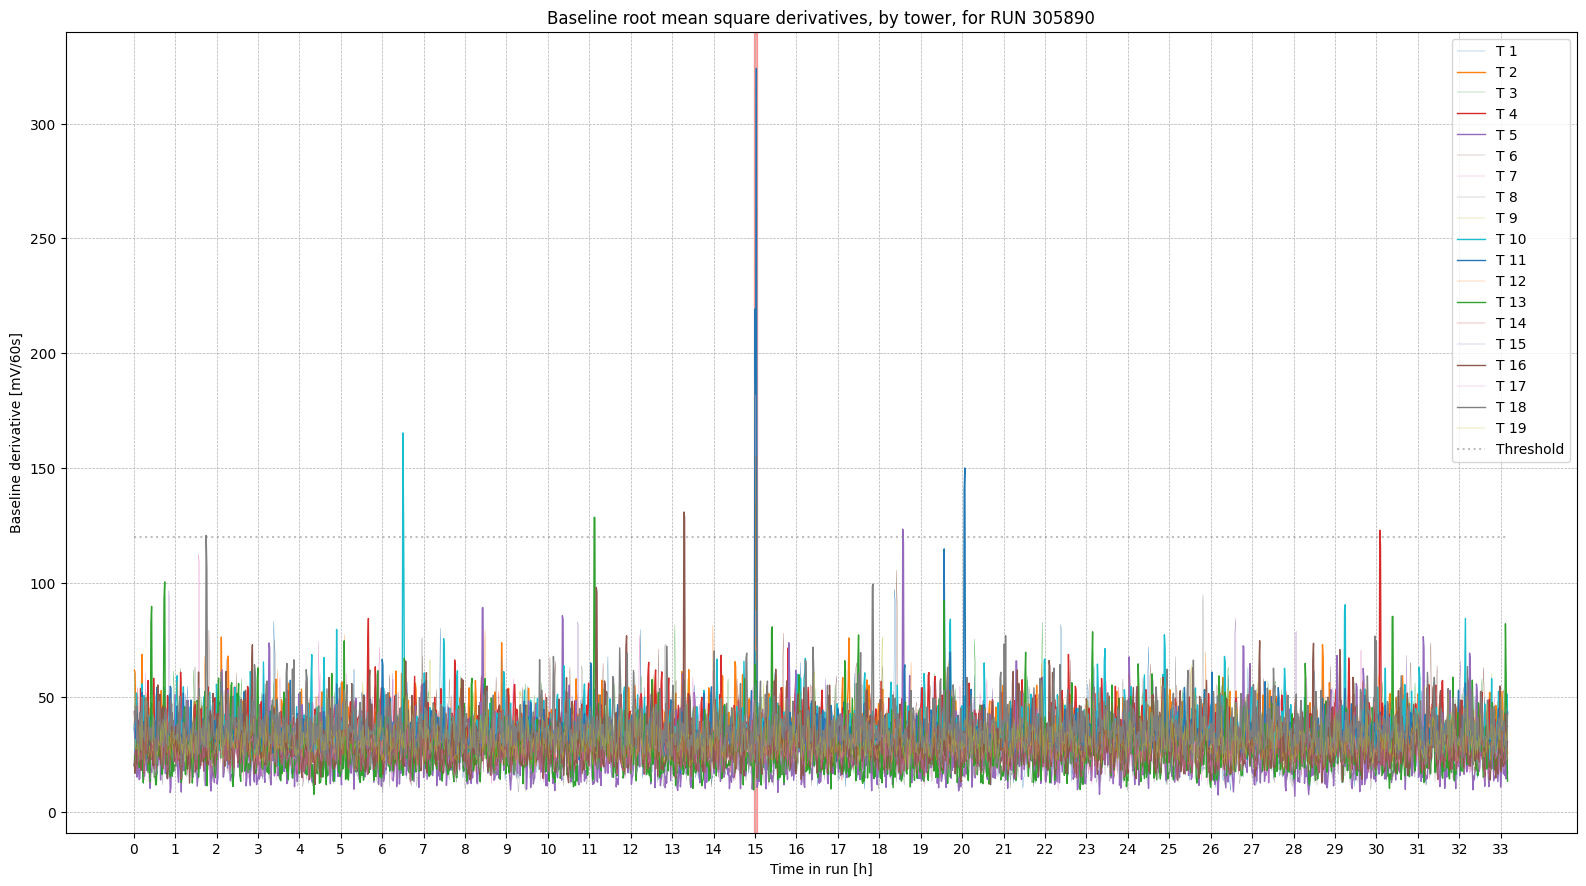This screenshot has width=1586, height=886.
Task: Click the brown T 16 legend line swatch
Action: click(1472, 365)
